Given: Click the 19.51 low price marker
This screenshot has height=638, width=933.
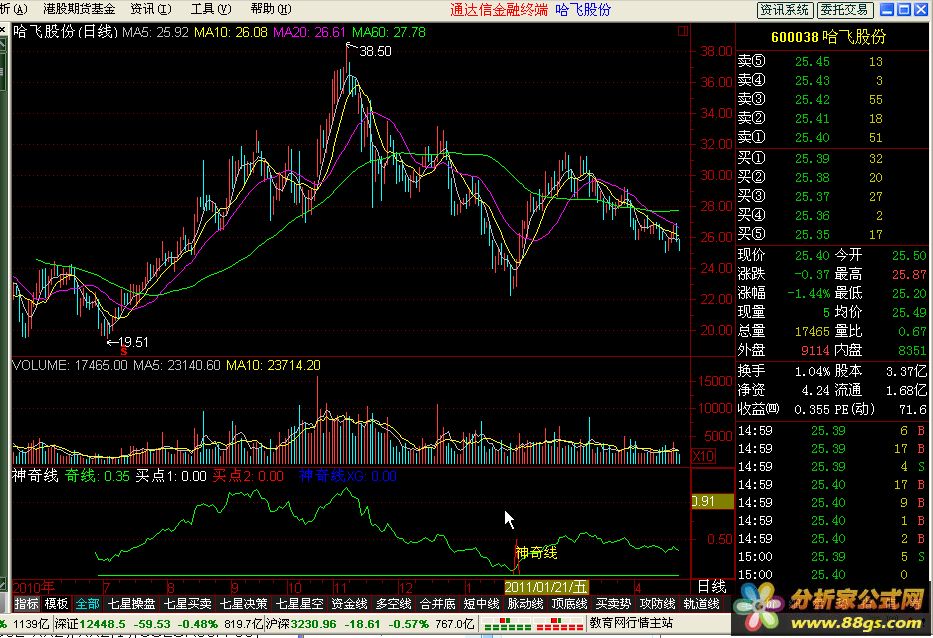Looking at the screenshot, I should pyautogui.click(x=133, y=342).
